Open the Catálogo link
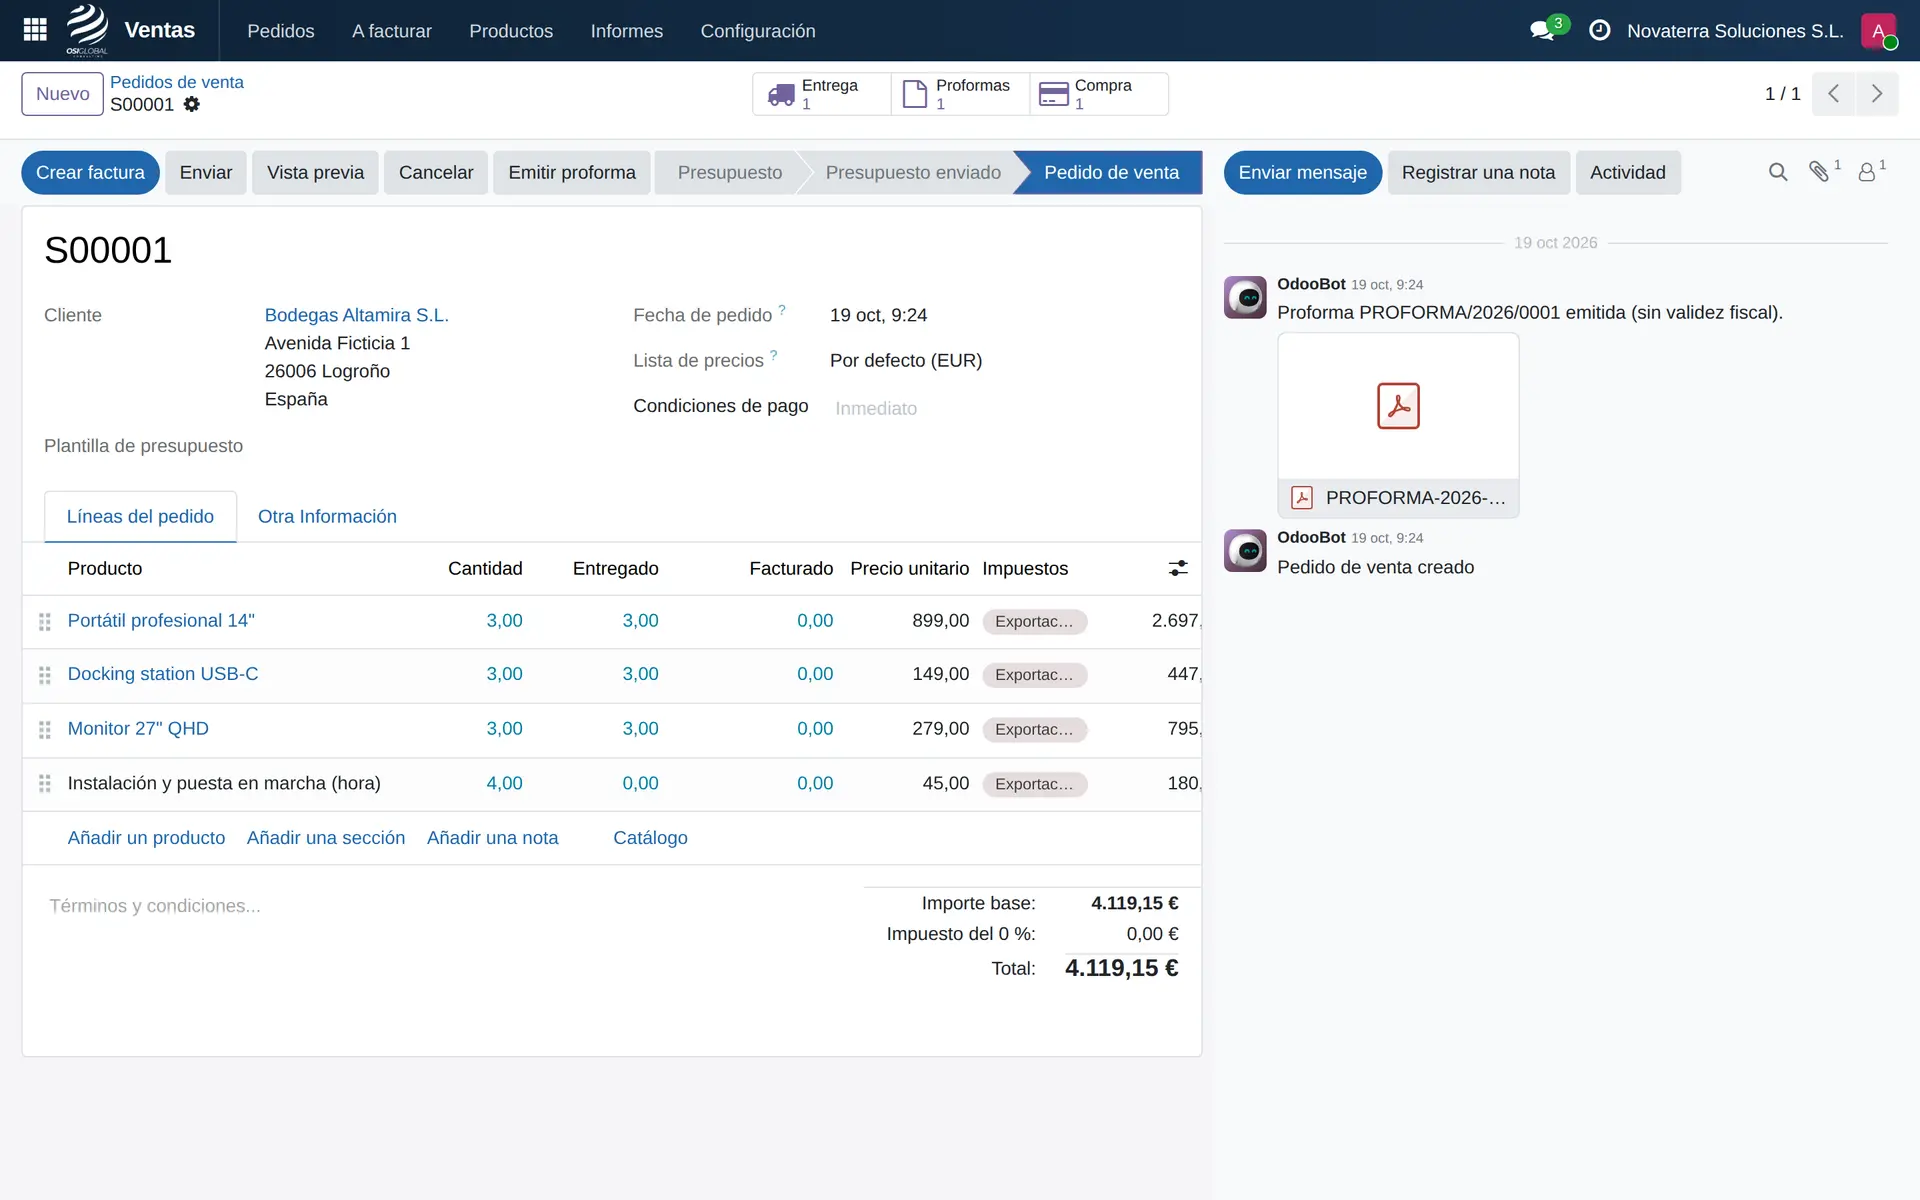The width and height of the screenshot is (1920, 1200). click(650, 838)
